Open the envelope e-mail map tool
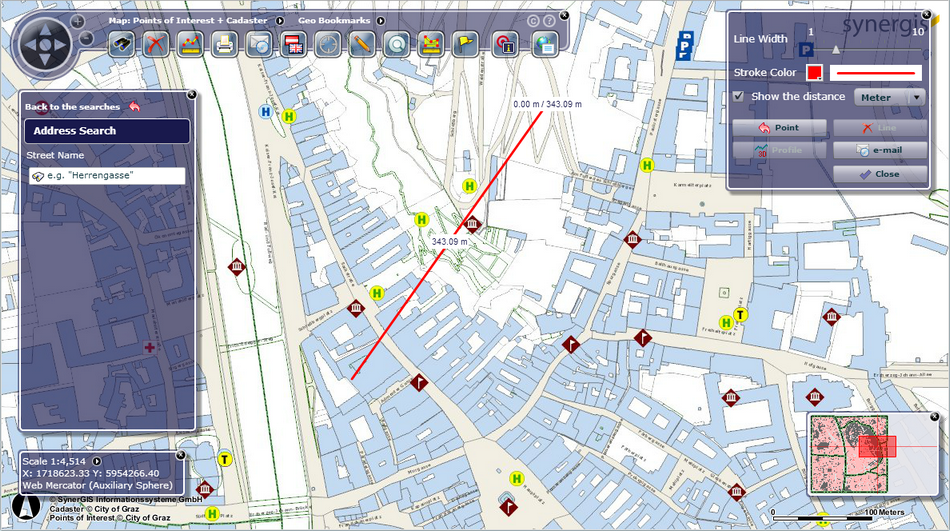 coord(259,43)
